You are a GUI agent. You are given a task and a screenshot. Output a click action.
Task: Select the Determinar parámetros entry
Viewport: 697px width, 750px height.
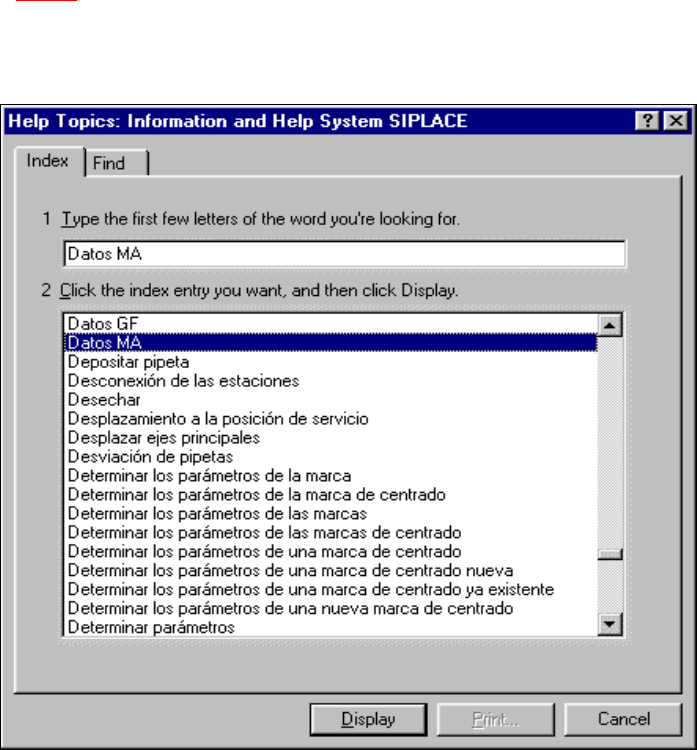click(x=331, y=627)
